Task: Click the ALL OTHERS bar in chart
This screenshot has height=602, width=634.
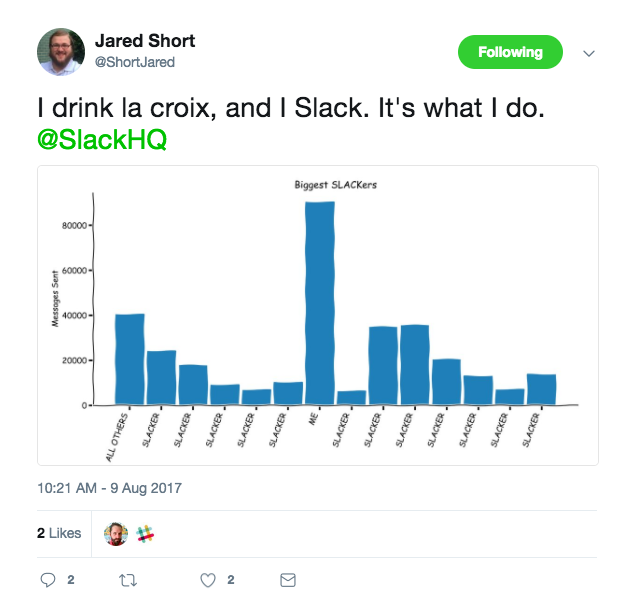Action: (x=130, y=360)
